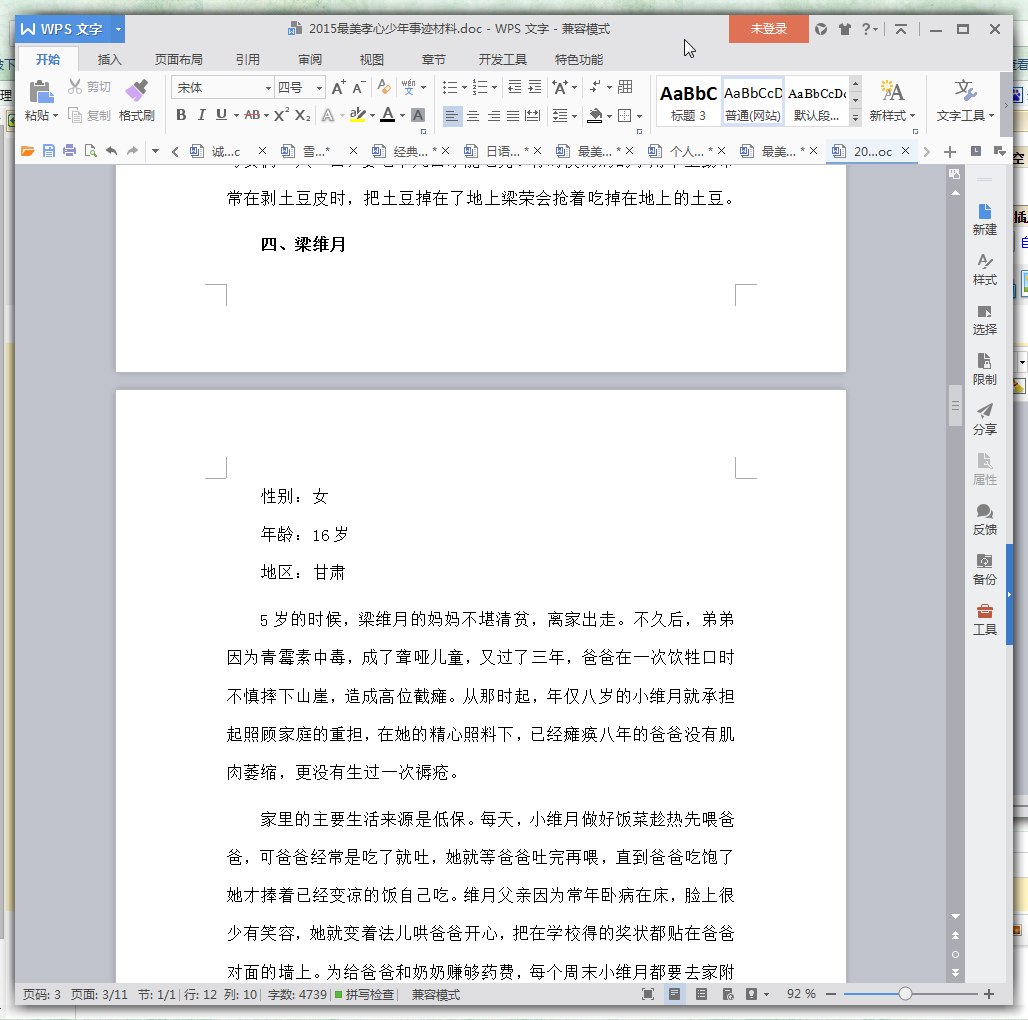The width and height of the screenshot is (1028, 1020).
Task: Add a new document tab with plus
Action: point(949,152)
